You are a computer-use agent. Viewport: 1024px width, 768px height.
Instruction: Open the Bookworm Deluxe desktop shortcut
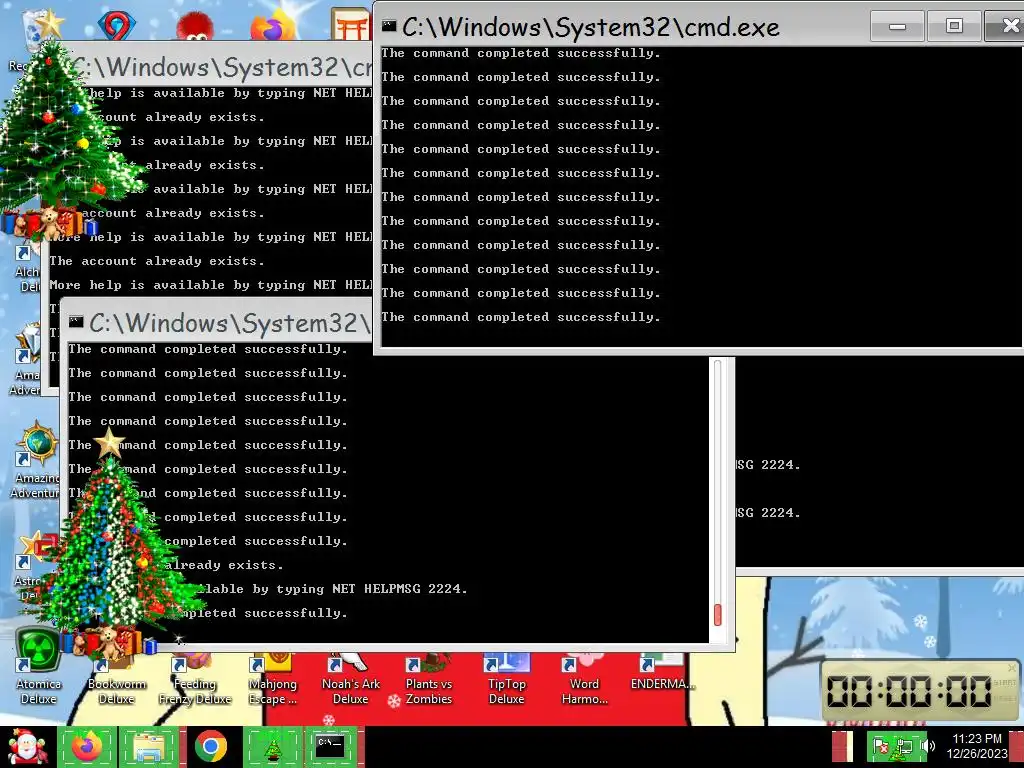pos(116,680)
